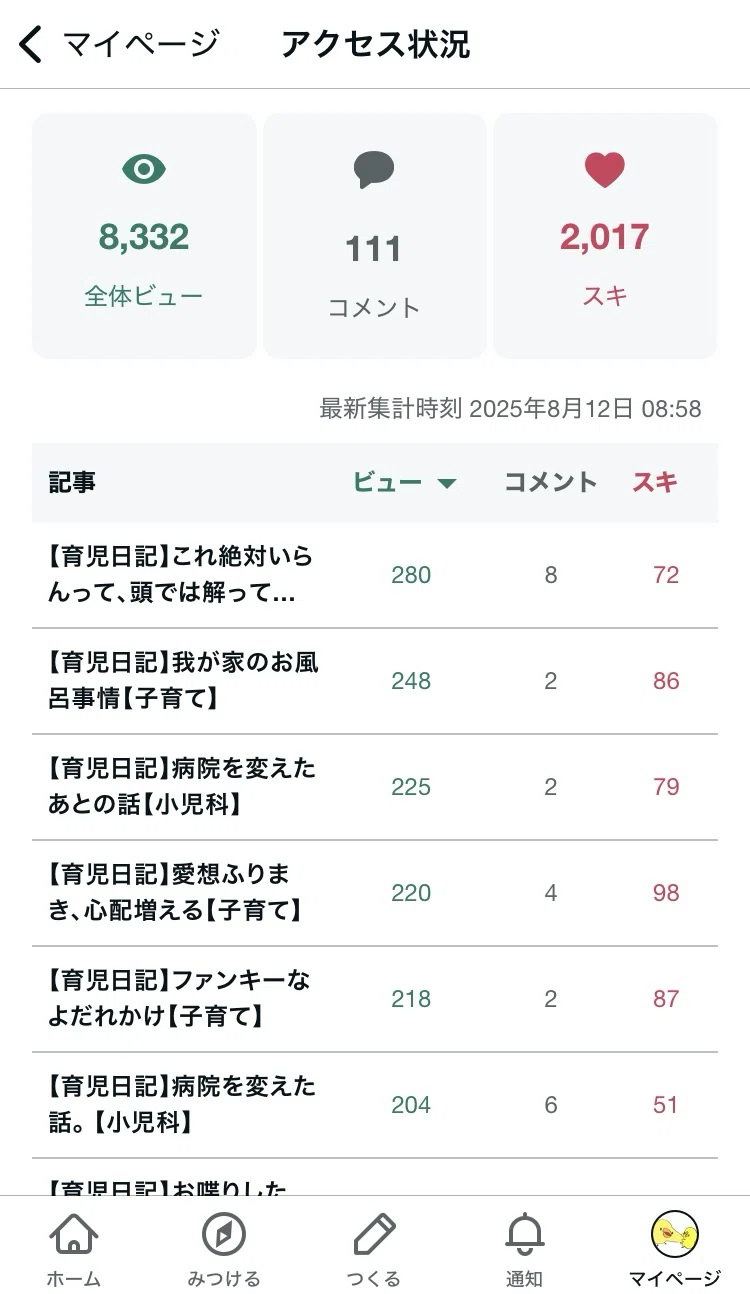The height and width of the screenshot is (1294, 750).
Task: Open article 病院を変えたあとの話【小児科】
Action: (x=374, y=787)
